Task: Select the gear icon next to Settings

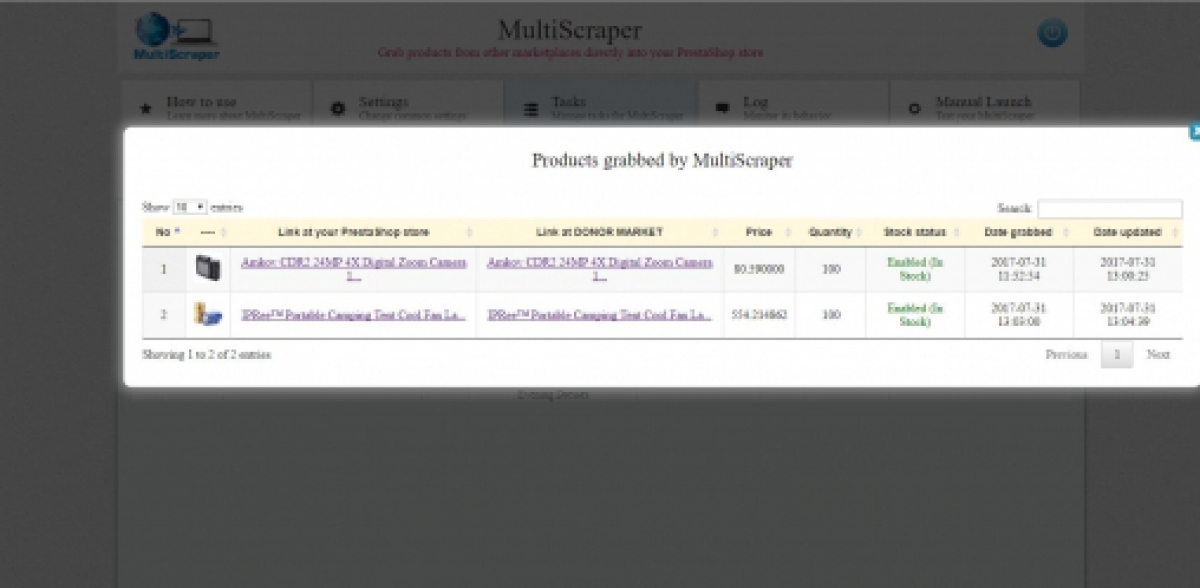Action: point(337,106)
